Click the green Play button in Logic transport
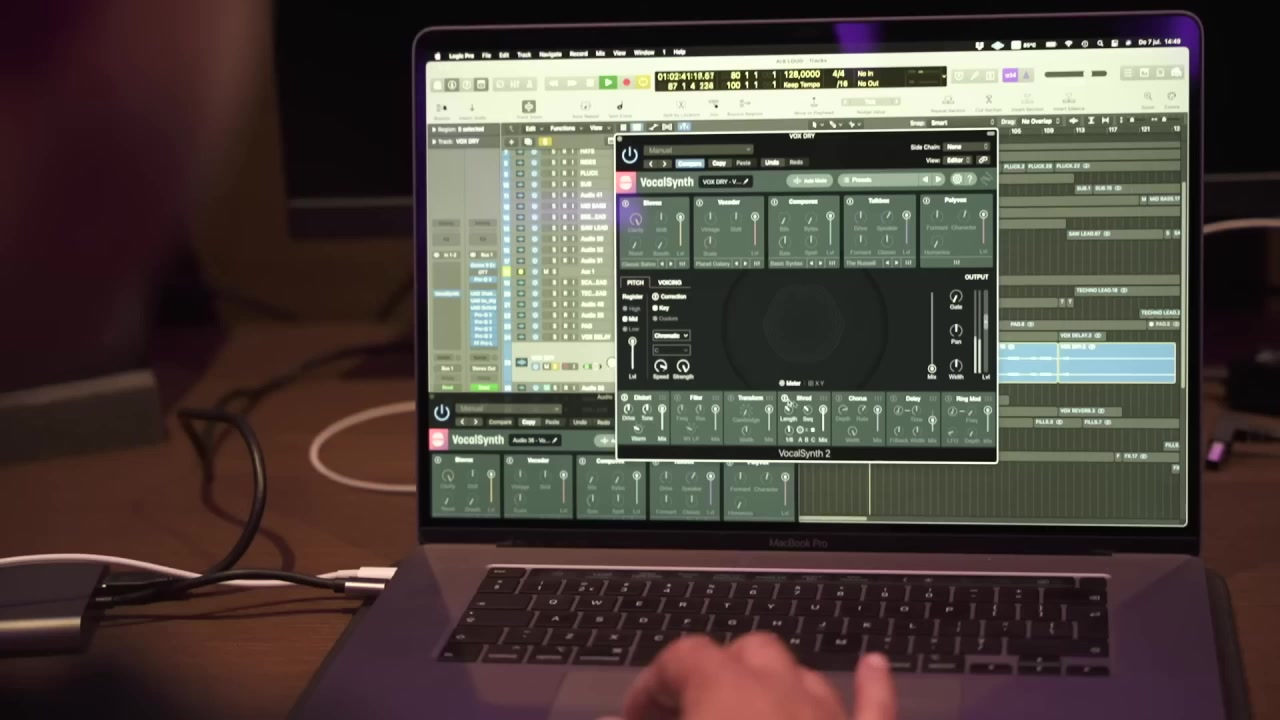 (x=607, y=82)
